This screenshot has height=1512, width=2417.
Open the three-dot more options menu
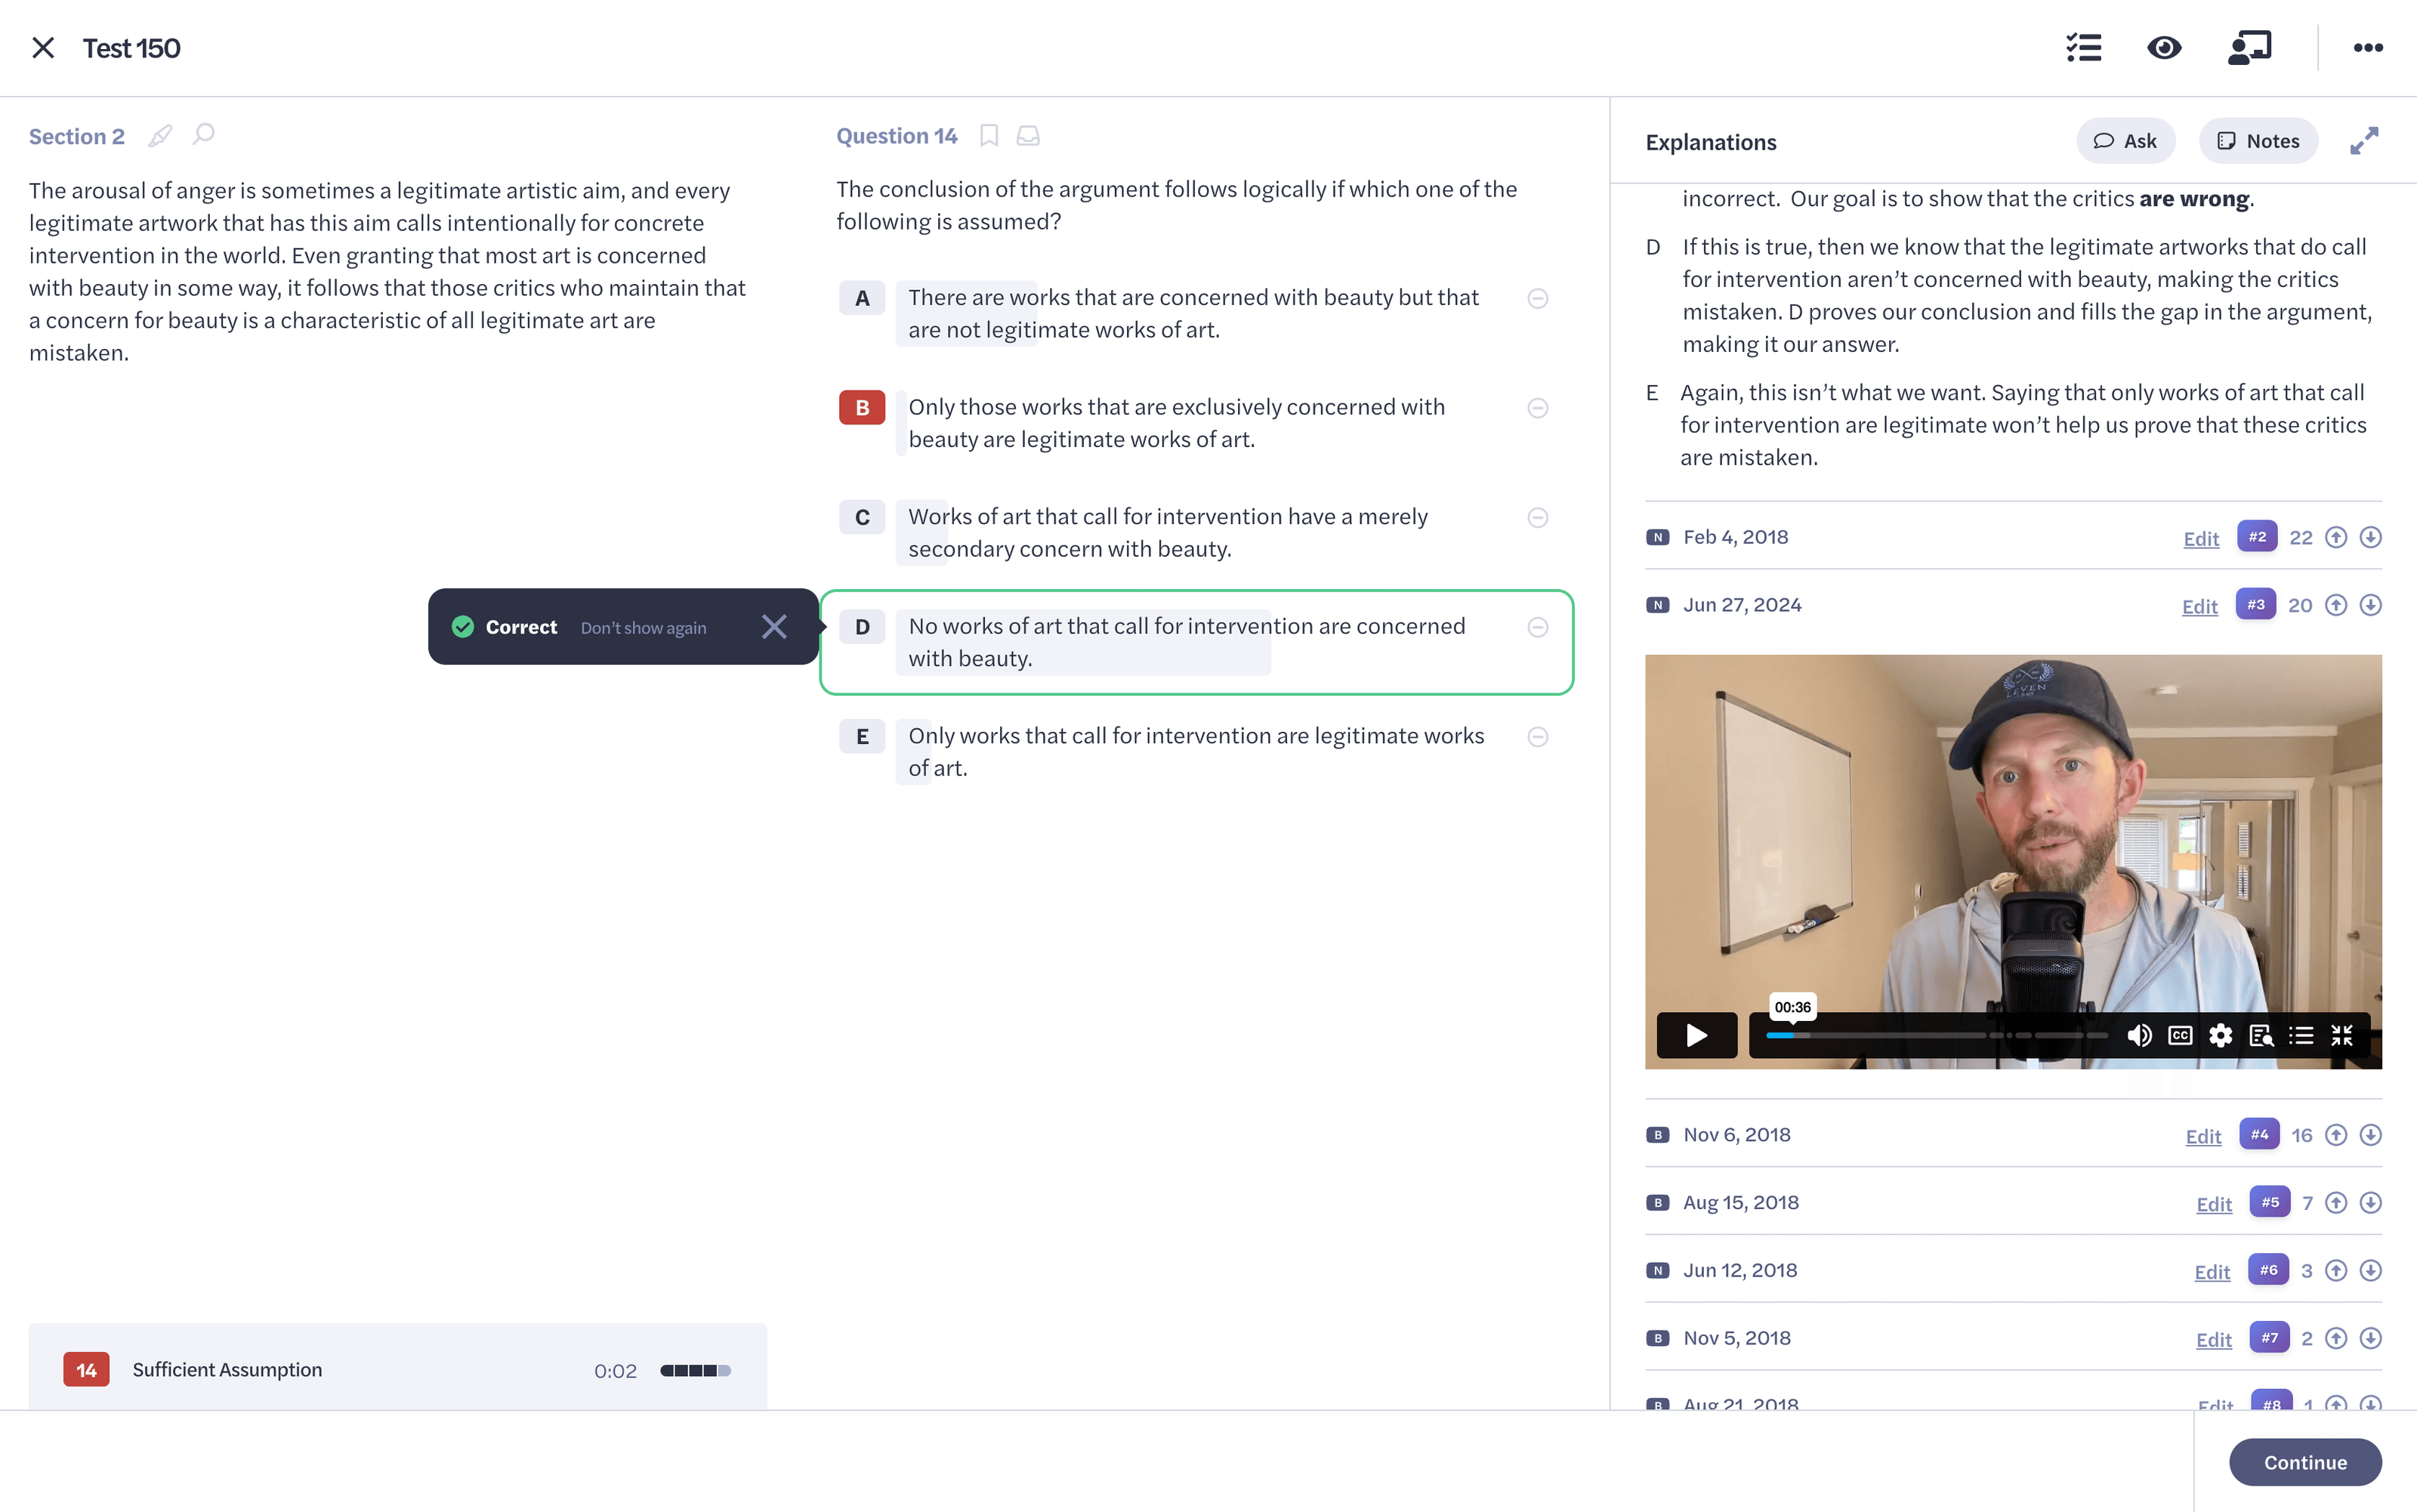[x=2367, y=48]
